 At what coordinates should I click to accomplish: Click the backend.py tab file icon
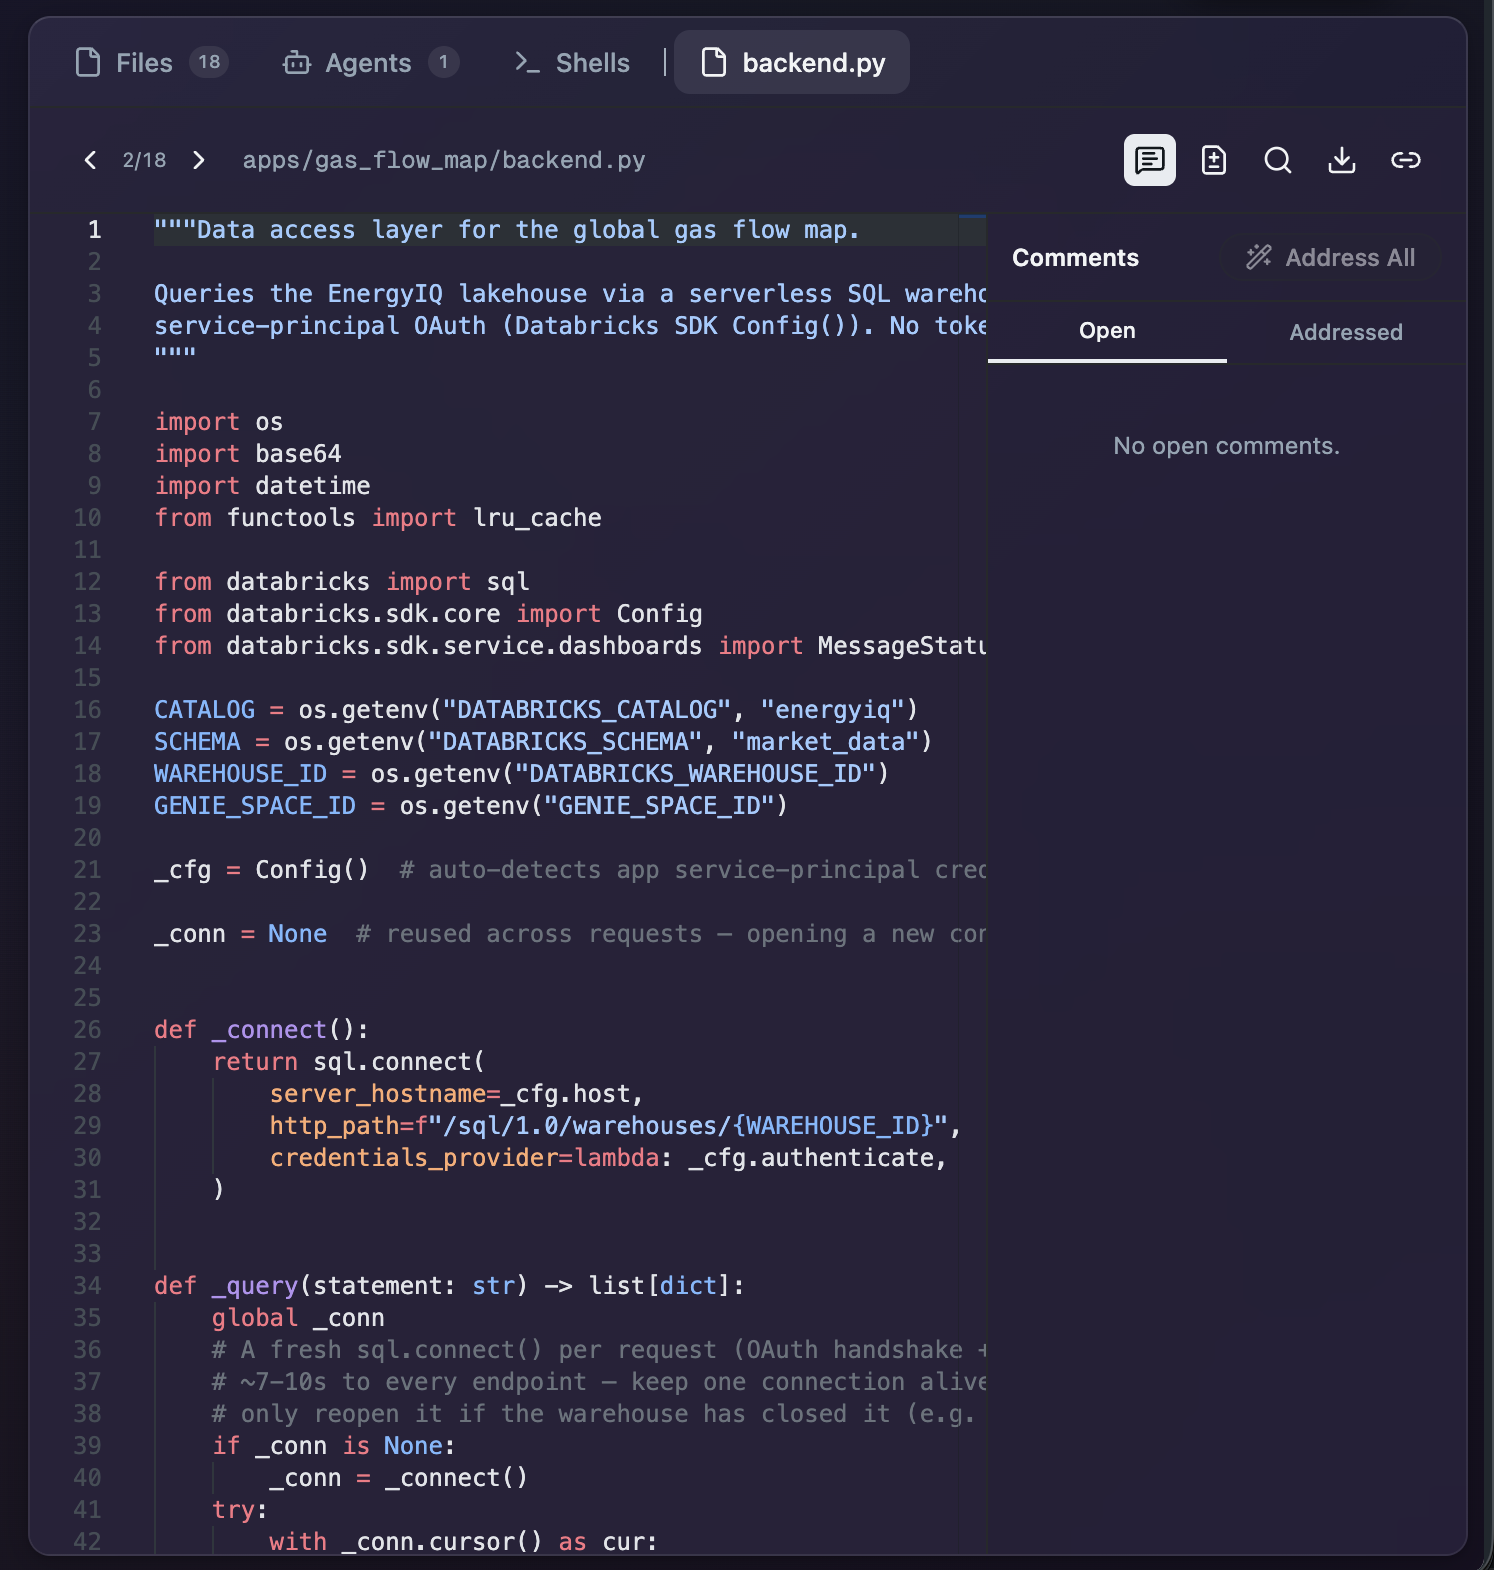click(x=713, y=63)
